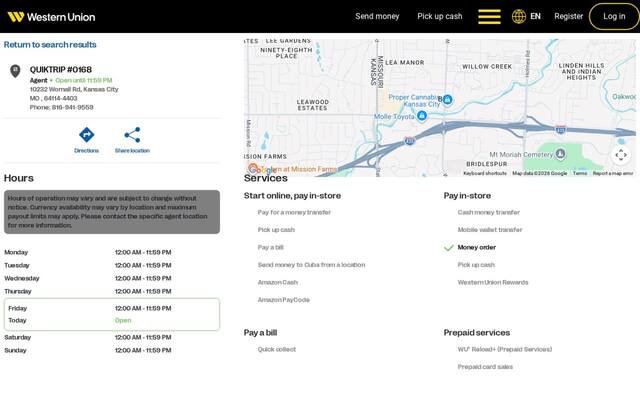
Task: Click the Willow Creek map label
Action: click(x=487, y=67)
